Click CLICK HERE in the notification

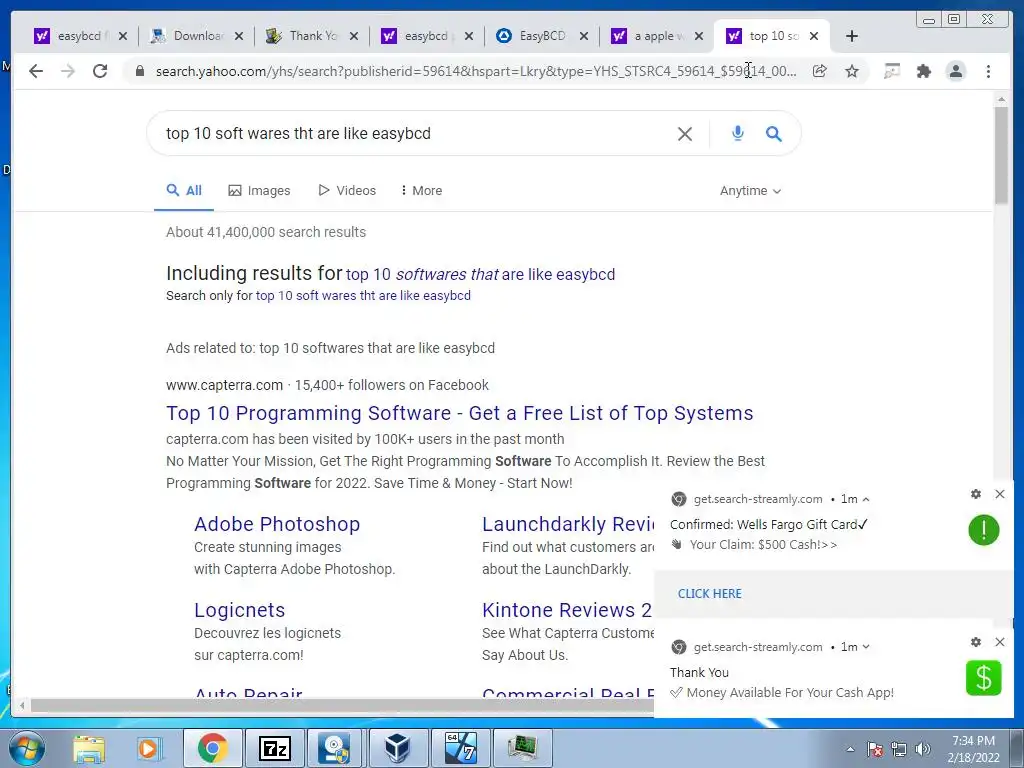(709, 594)
